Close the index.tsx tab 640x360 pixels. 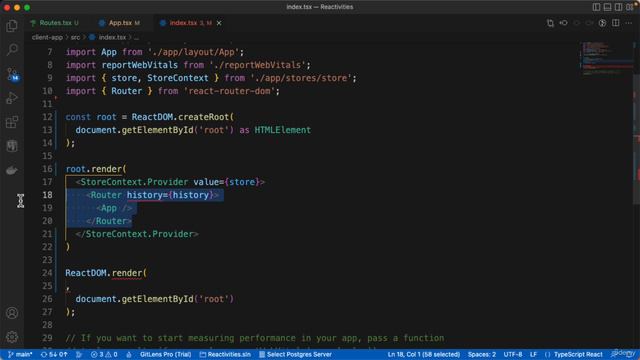coord(219,23)
